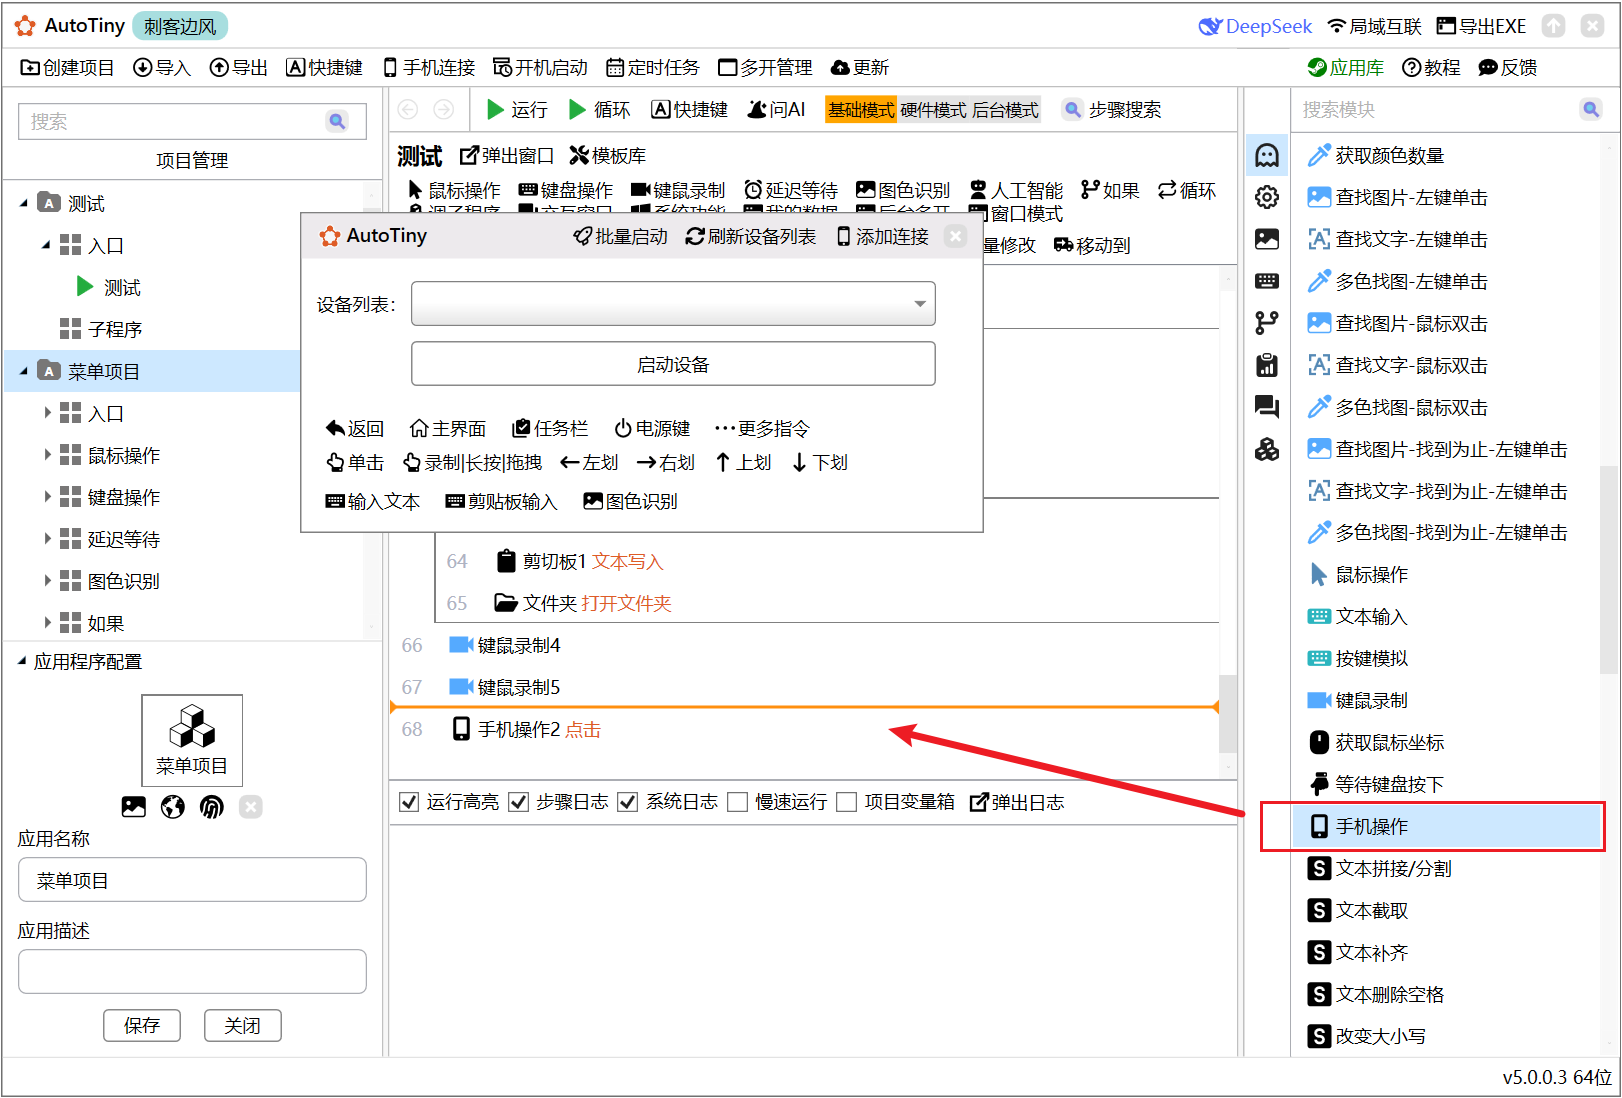Viewport: 1622px width, 1098px height.
Task: Click 弹出窗口 popout window button
Action: click(506, 156)
